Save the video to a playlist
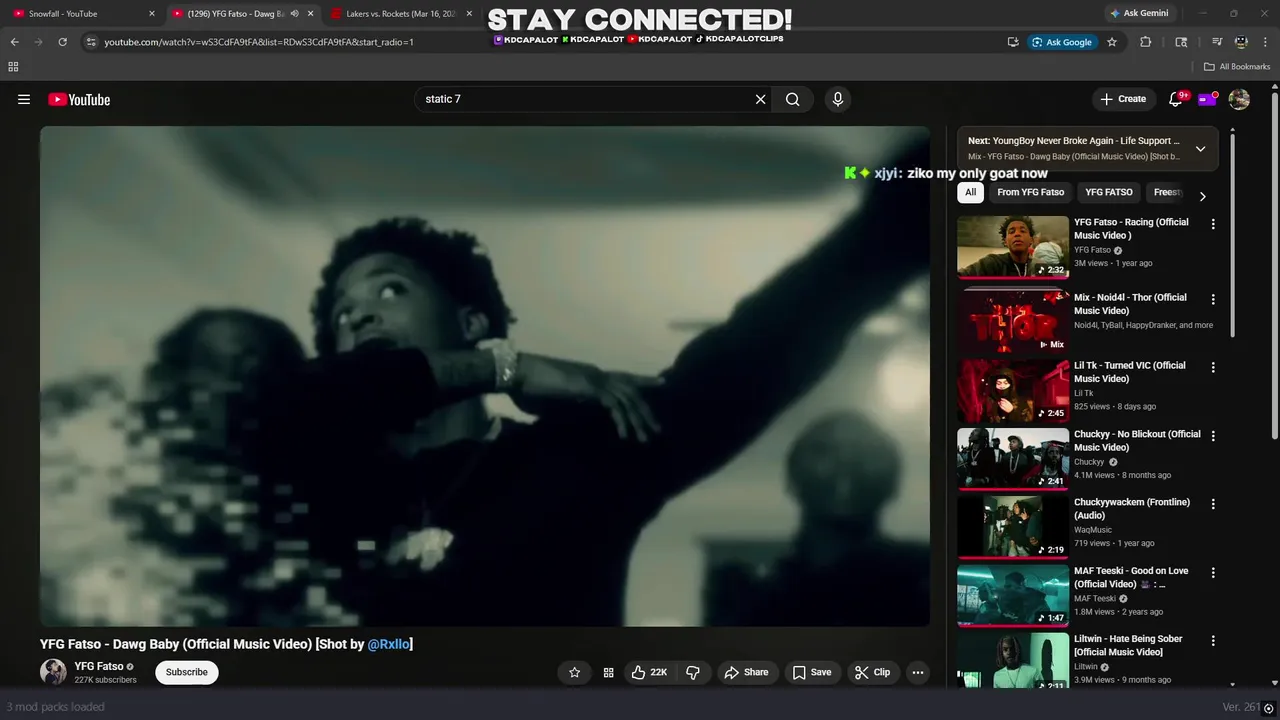 point(812,672)
